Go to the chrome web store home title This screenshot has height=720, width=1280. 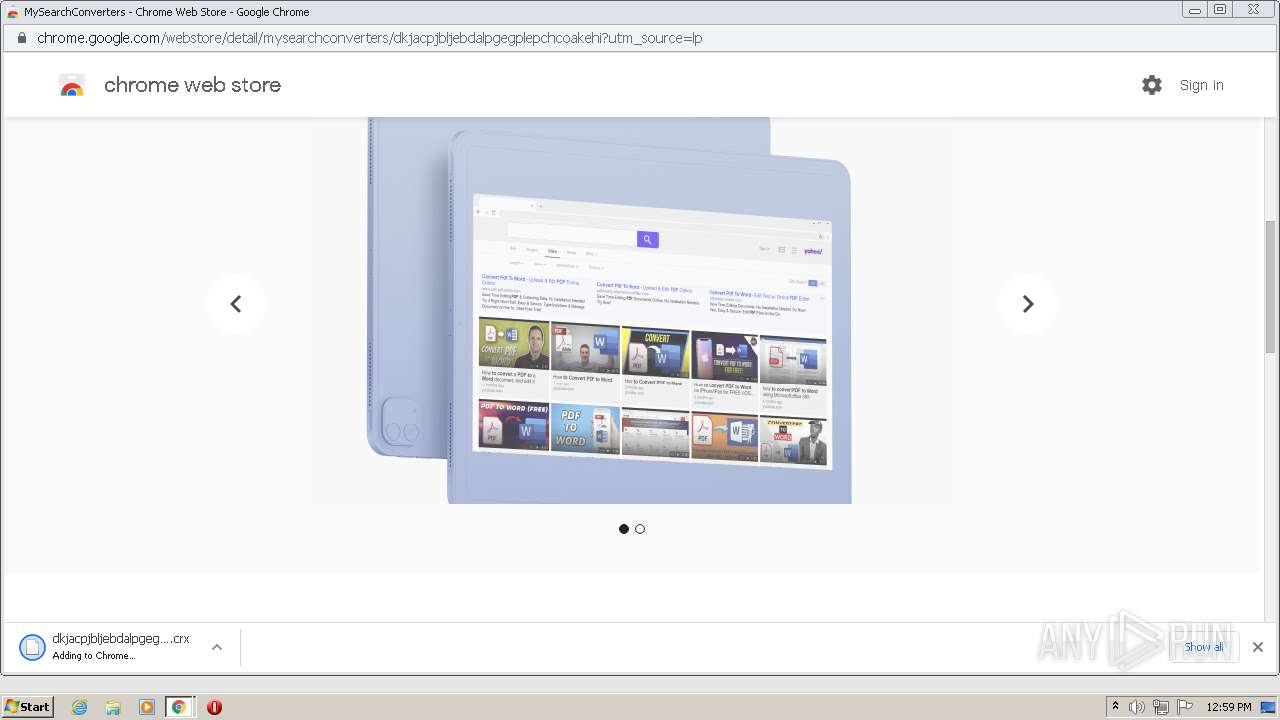point(192,85)
